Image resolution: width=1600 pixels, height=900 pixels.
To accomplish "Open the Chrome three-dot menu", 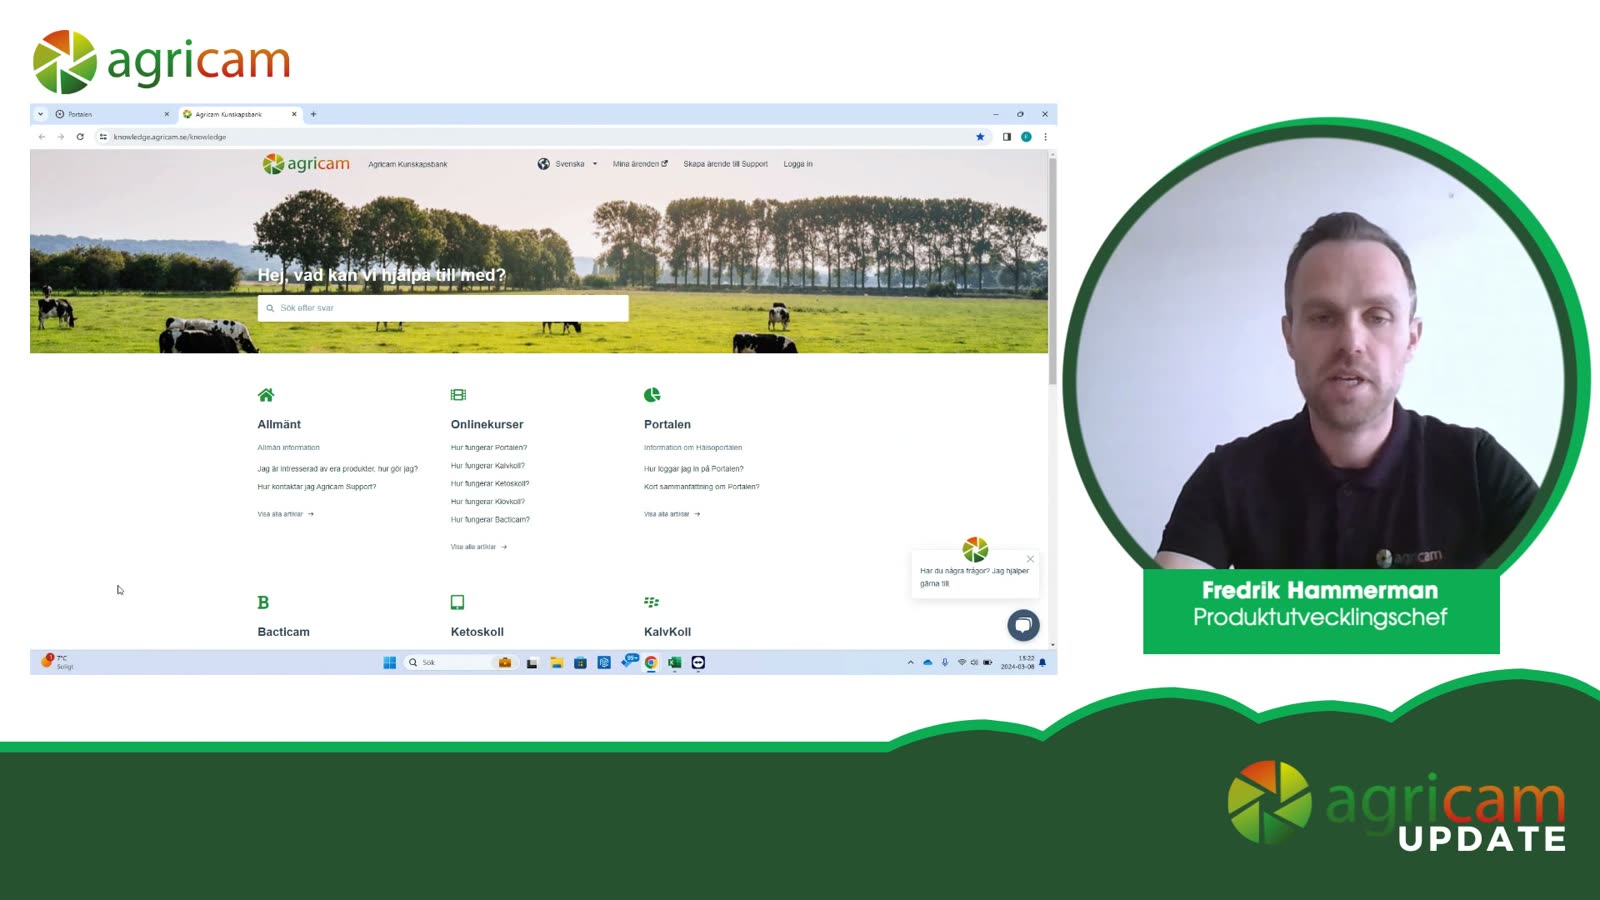I will click(1045, 137).
